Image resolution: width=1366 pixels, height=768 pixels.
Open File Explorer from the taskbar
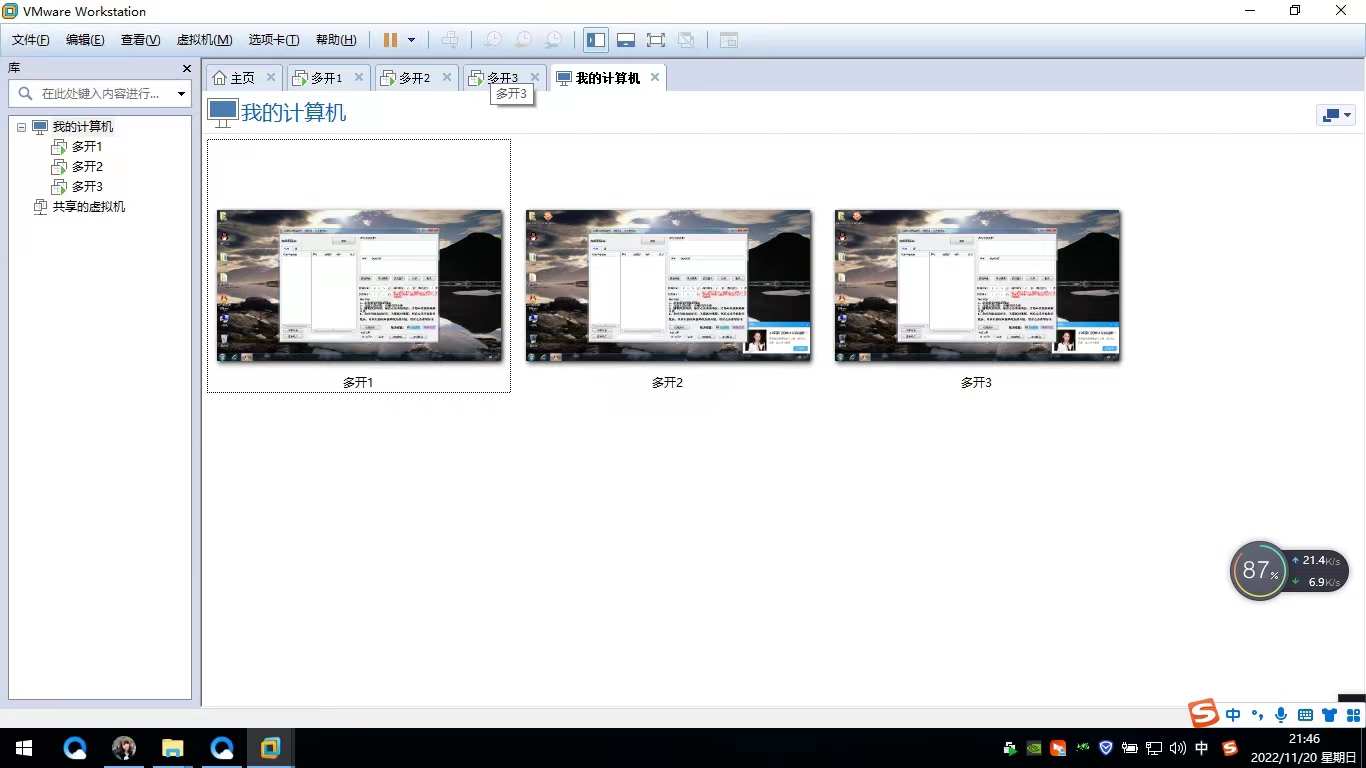[173, 748]
